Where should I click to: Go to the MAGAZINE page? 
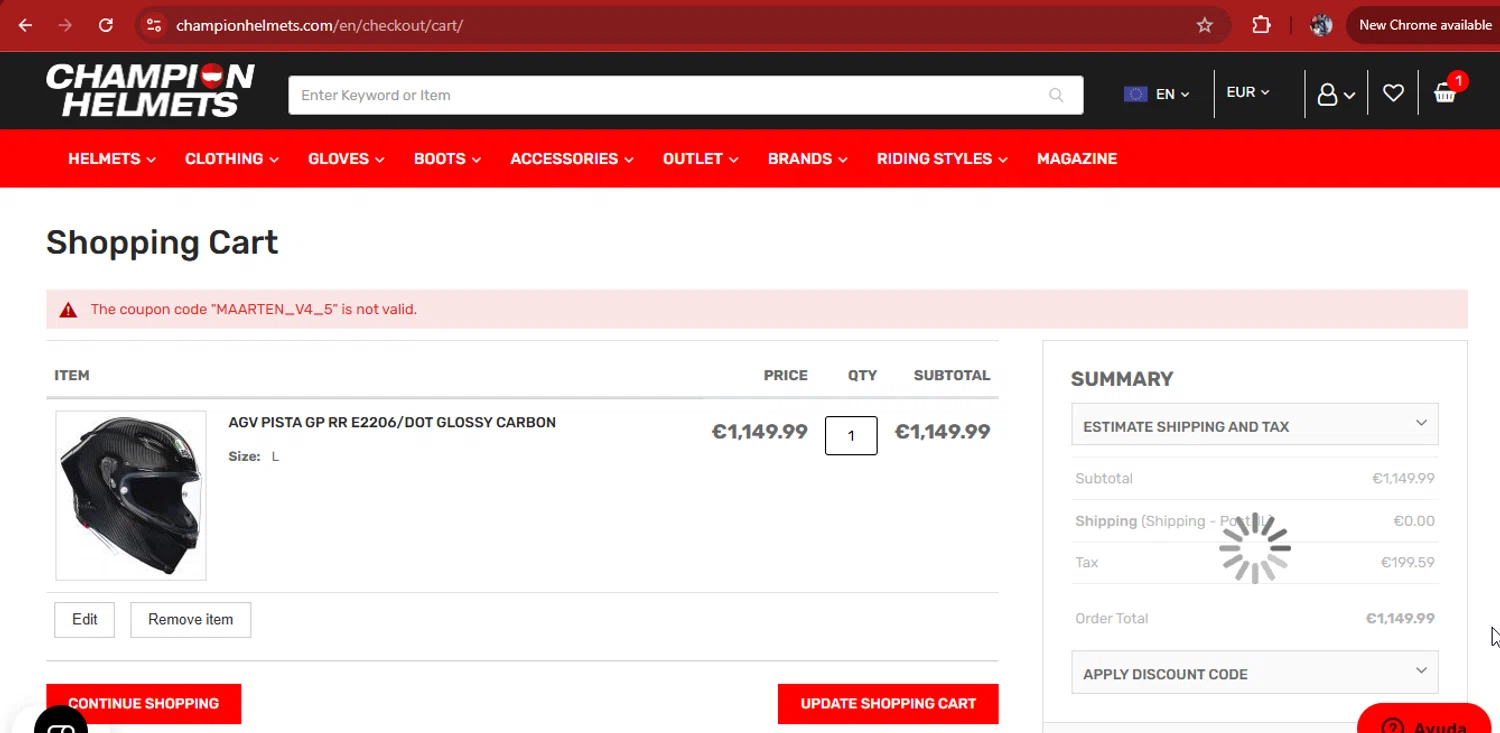1077,159
